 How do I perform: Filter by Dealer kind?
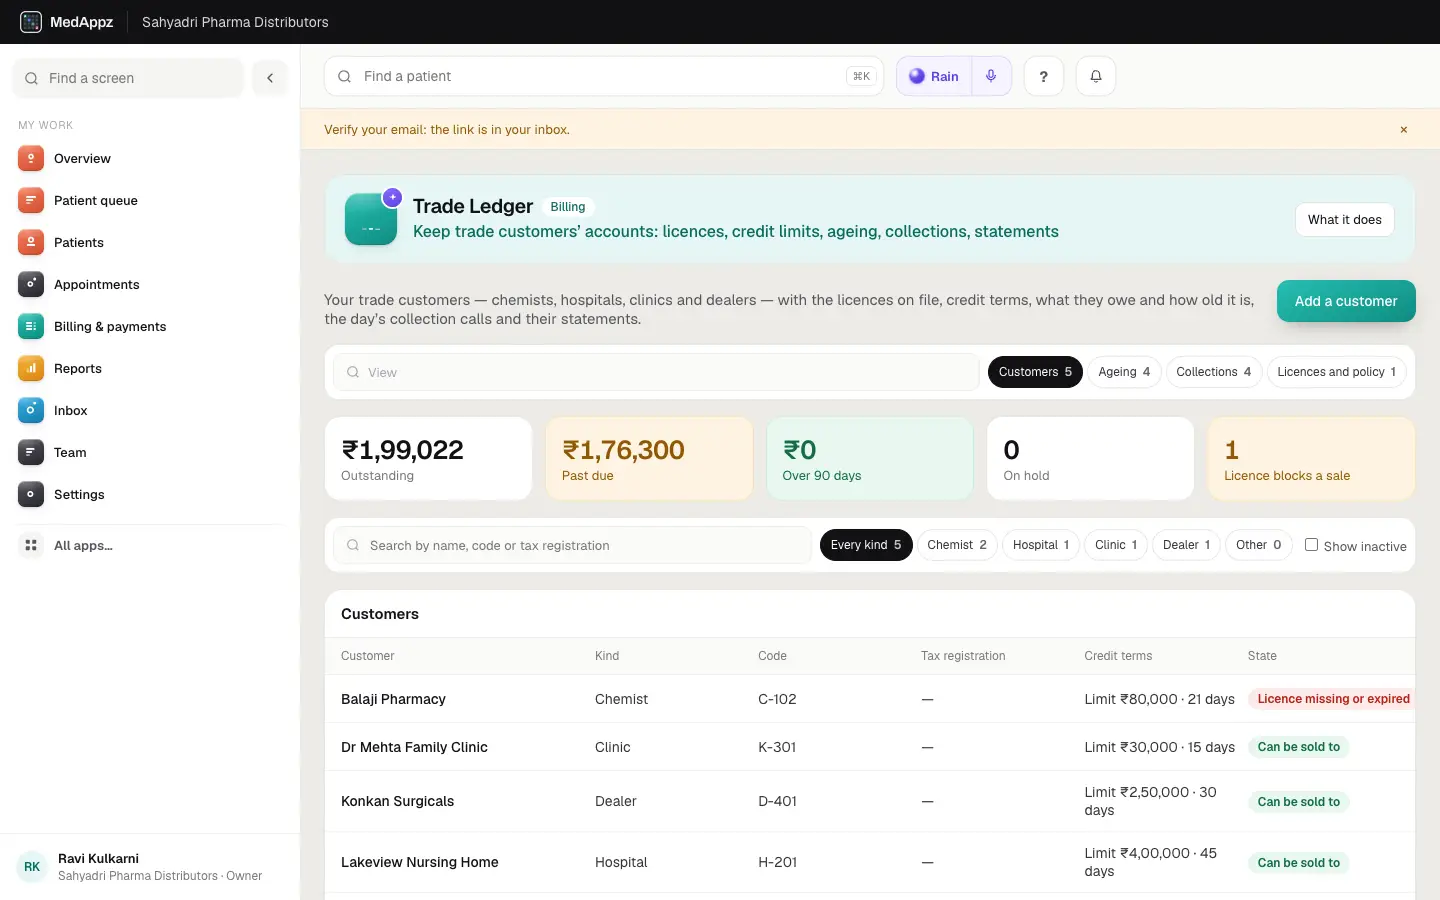click(x=1186, y=545)
